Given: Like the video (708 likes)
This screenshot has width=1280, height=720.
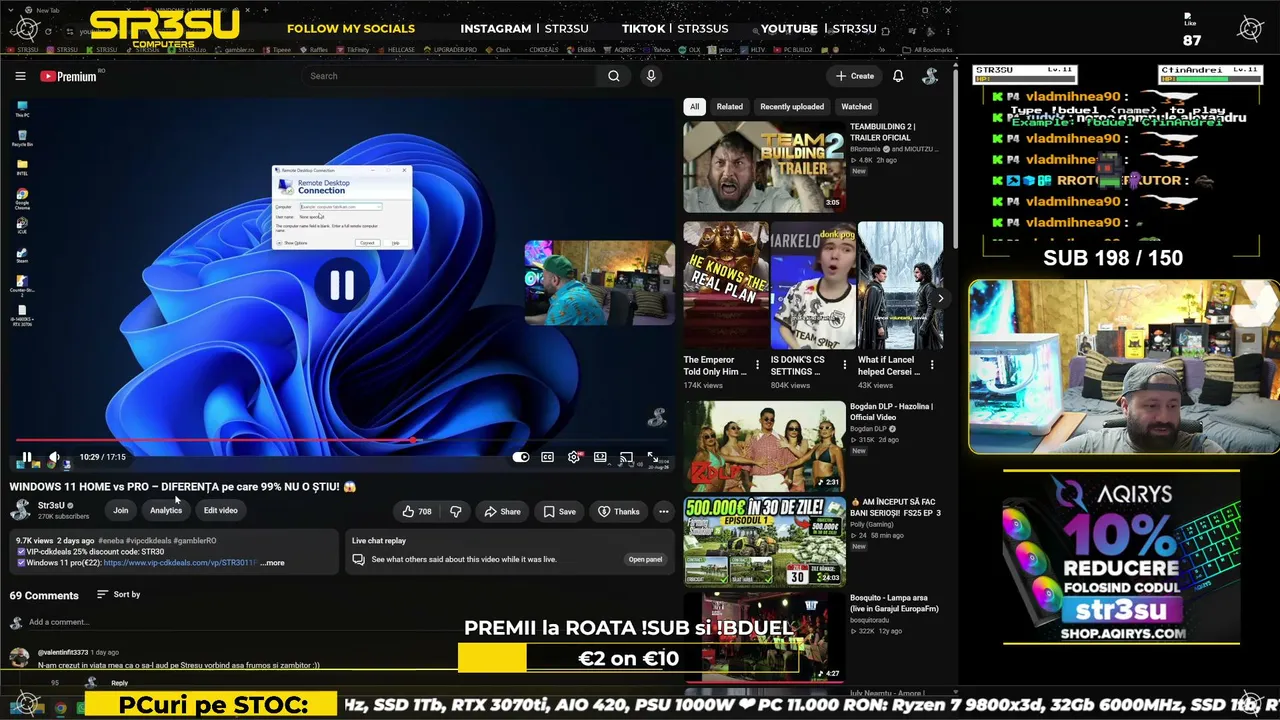Looking at the screenshot, I should 417,511.
